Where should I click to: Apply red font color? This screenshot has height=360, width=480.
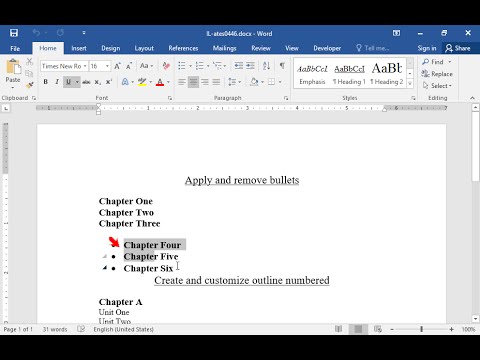160,82
